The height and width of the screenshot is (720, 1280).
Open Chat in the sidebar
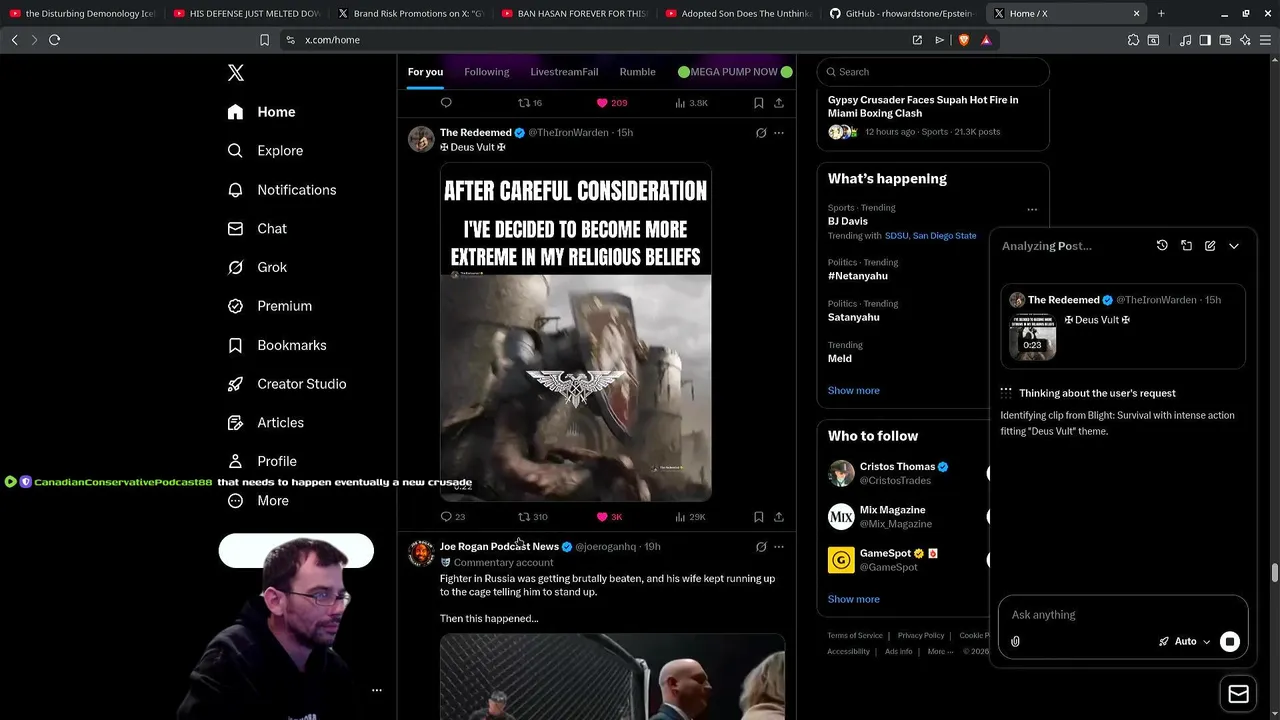point(257,229)
